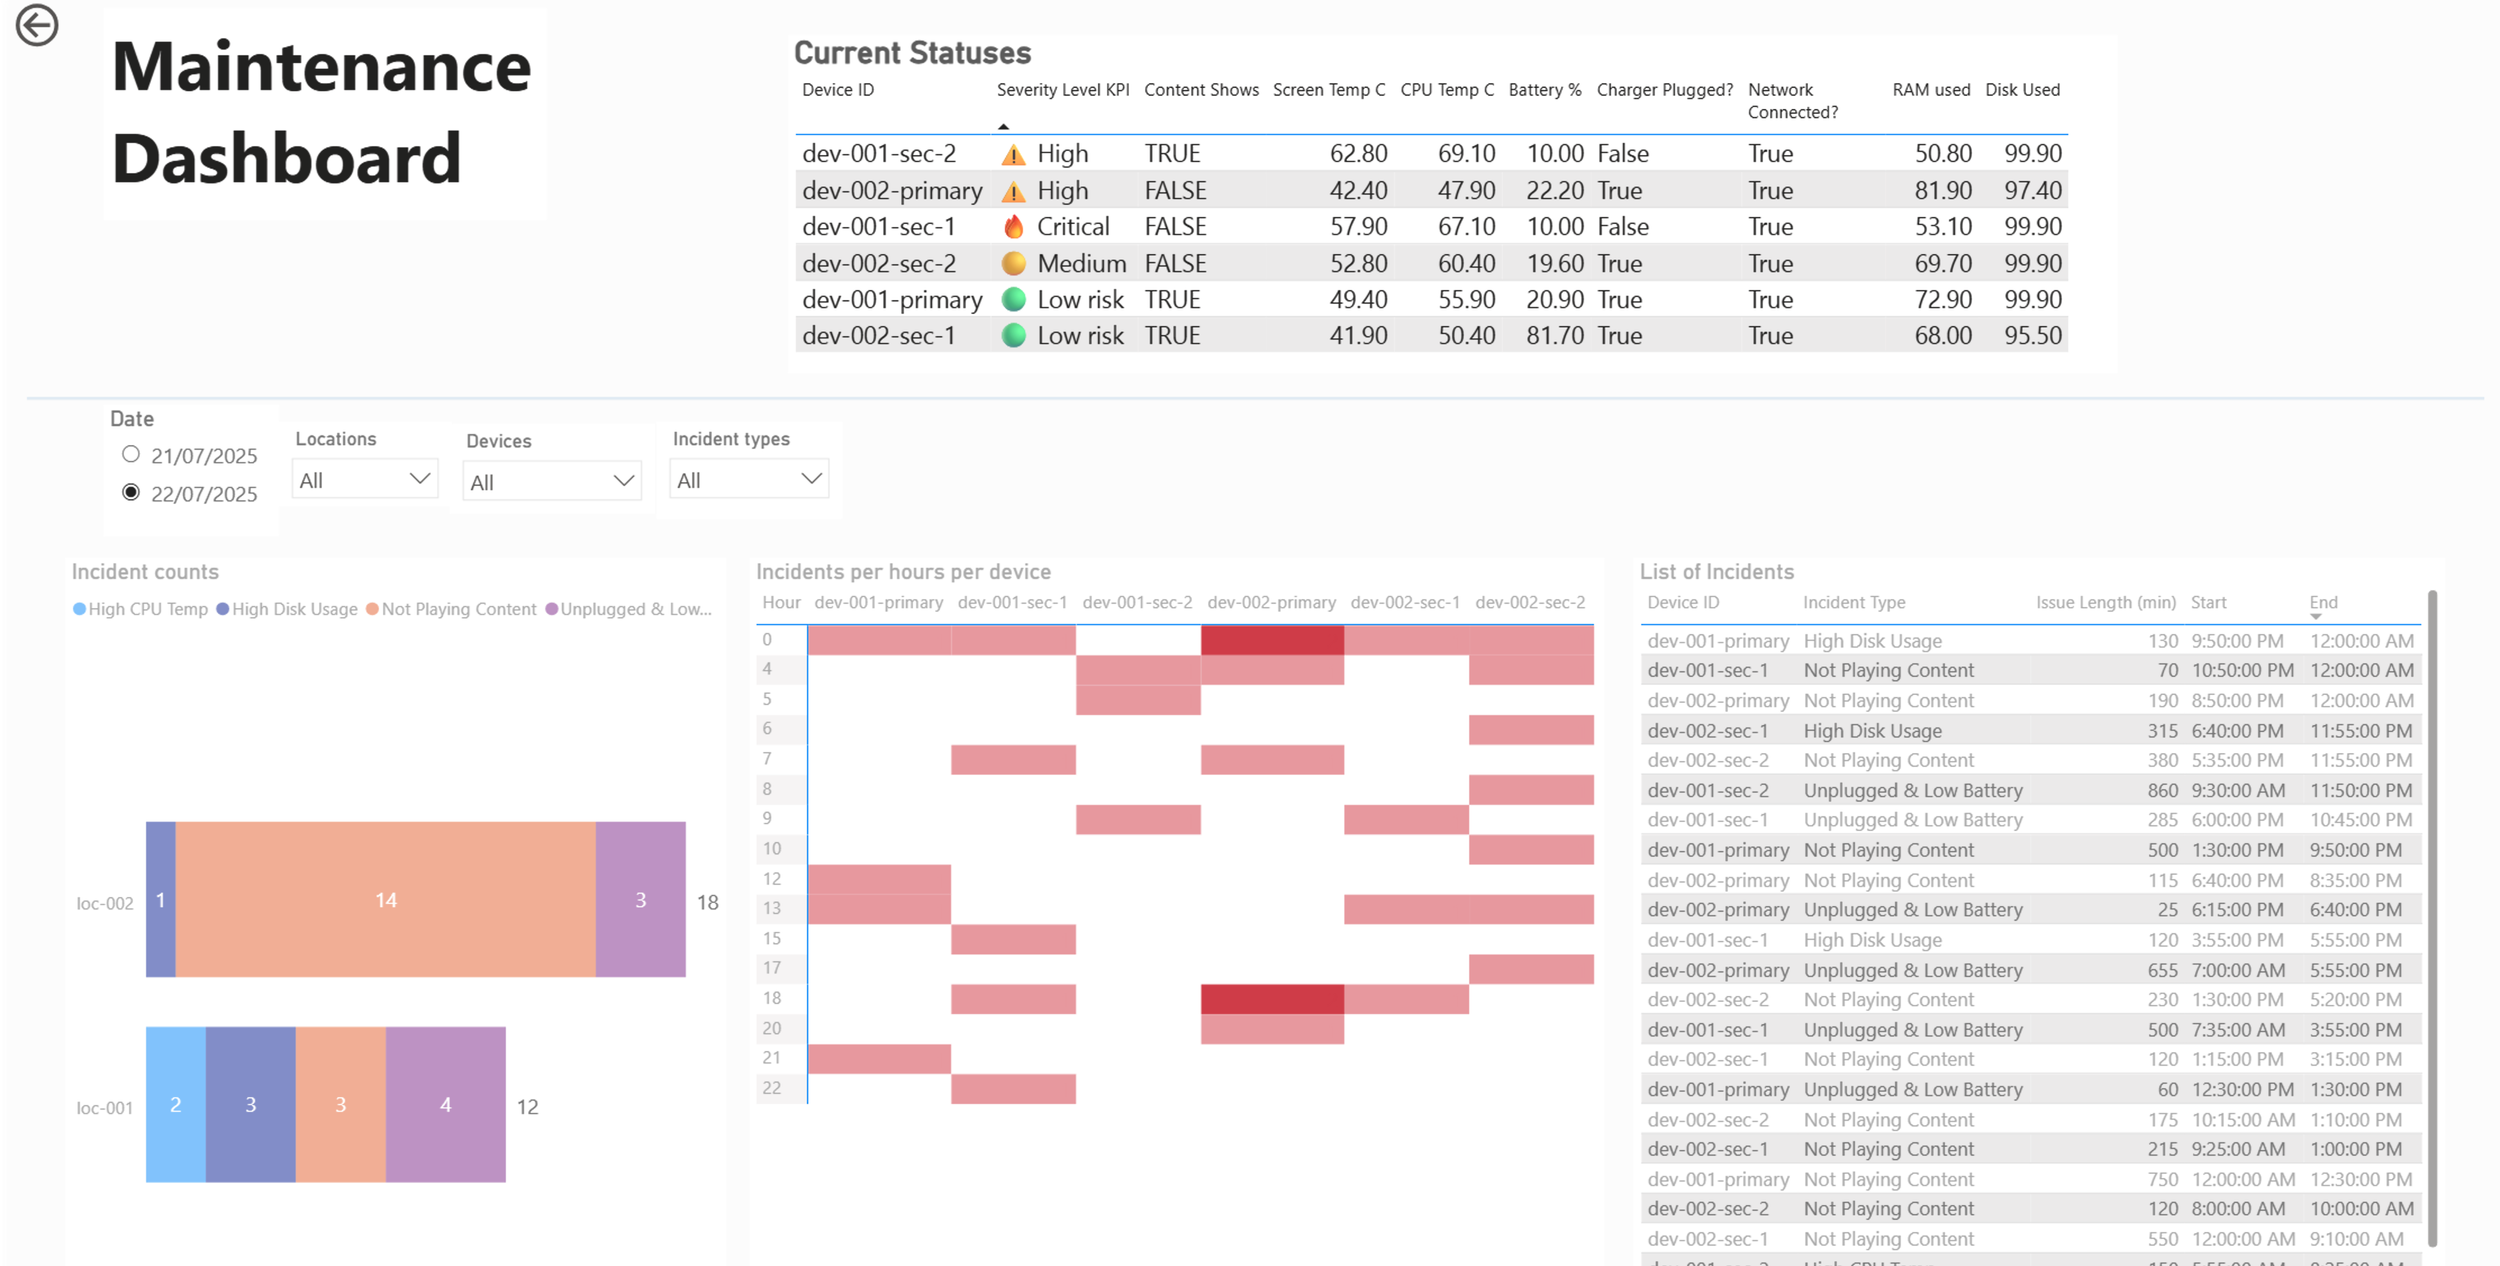Sort table by Device ID column header
This screenshot has width=2500, height=1266.
pyautogui.click(x=837, y=90)
